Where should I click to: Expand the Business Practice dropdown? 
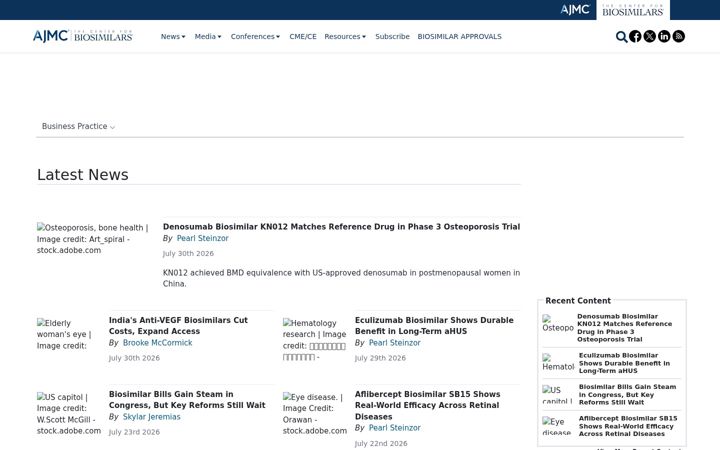[78, 126]
